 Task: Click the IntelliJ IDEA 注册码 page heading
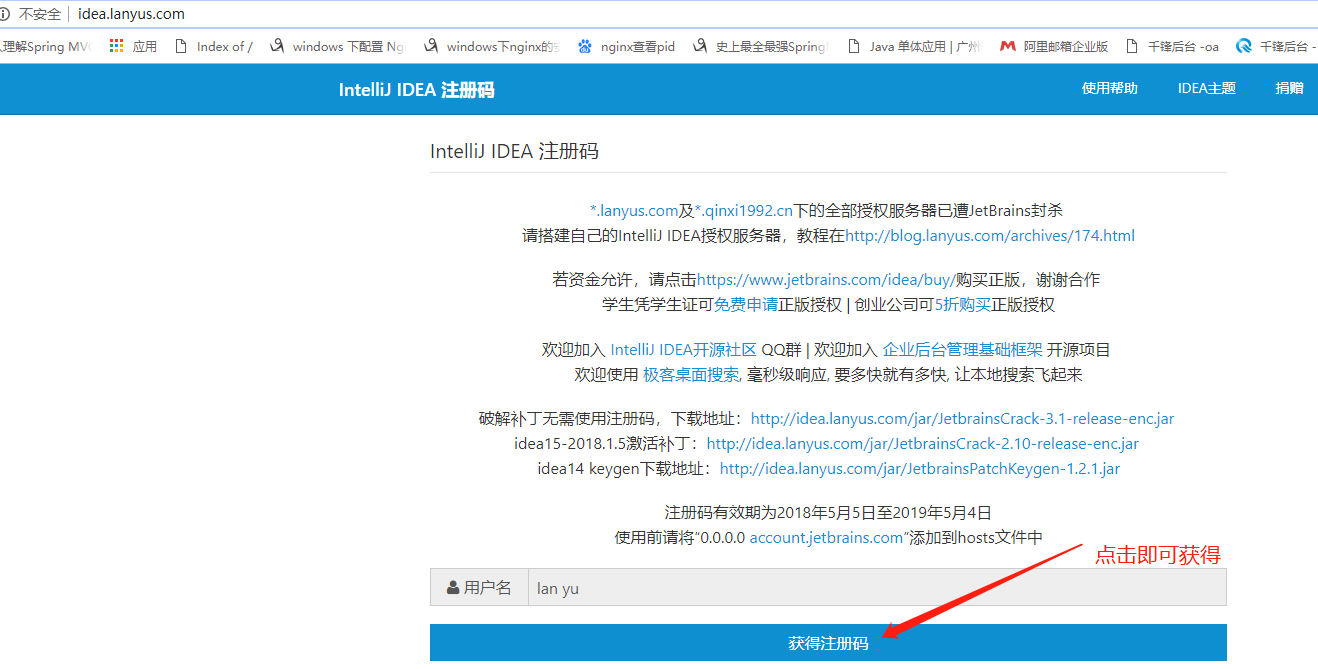pos(514,151)
